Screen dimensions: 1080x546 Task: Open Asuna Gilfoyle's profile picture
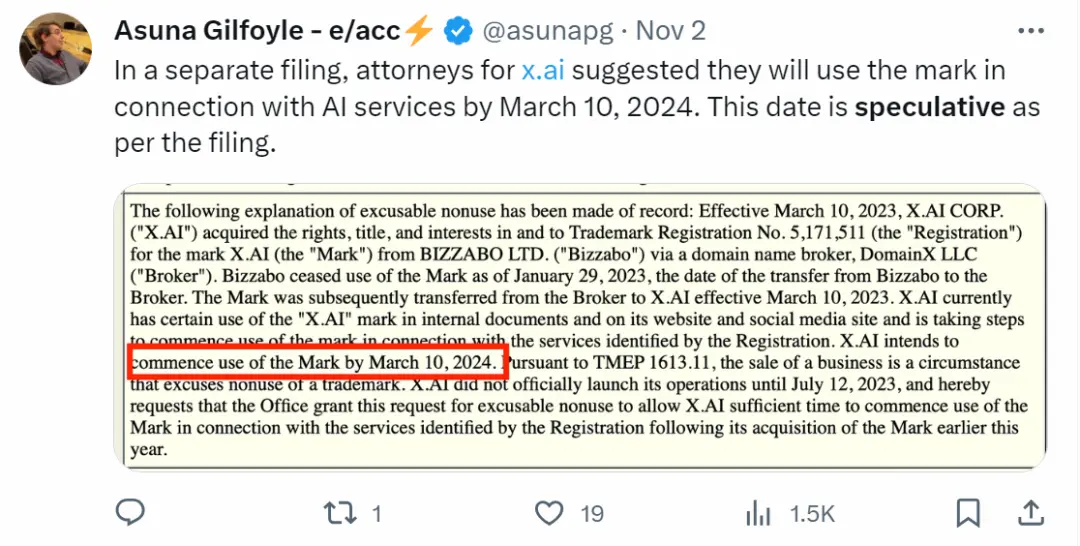(x=56, y=49)
